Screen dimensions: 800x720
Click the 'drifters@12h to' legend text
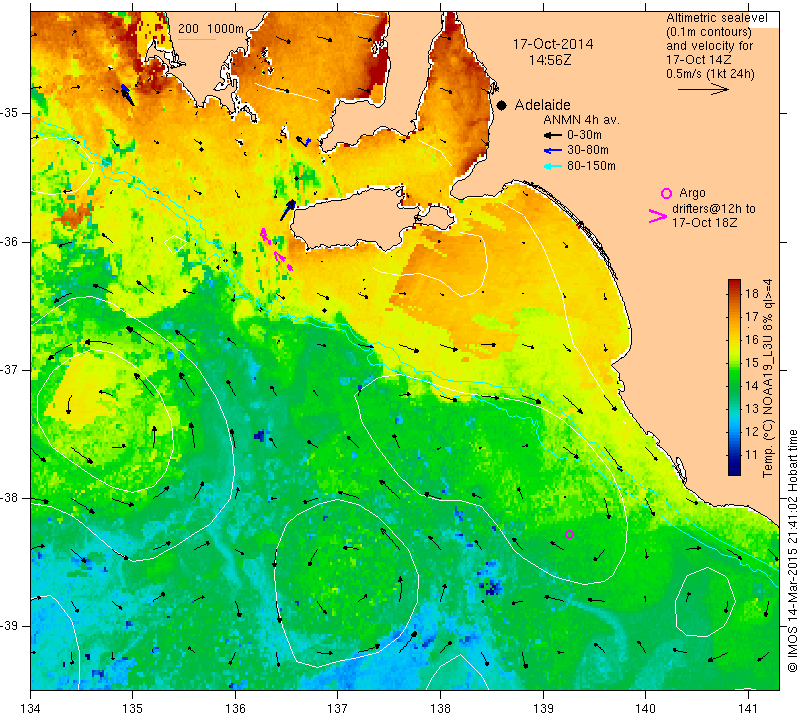coord(714,209)
